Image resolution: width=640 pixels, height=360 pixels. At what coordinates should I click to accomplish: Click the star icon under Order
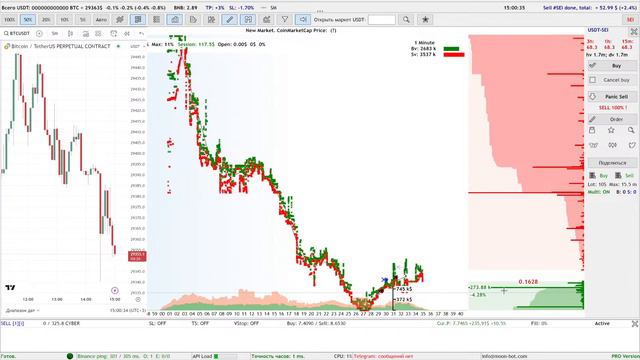[611, 130]
